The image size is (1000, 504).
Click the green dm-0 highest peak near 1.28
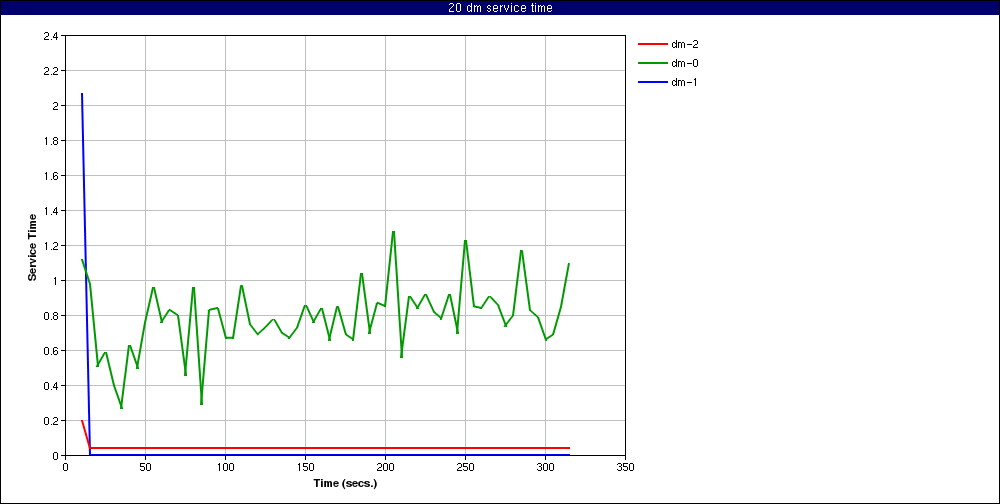pos(393,232)
